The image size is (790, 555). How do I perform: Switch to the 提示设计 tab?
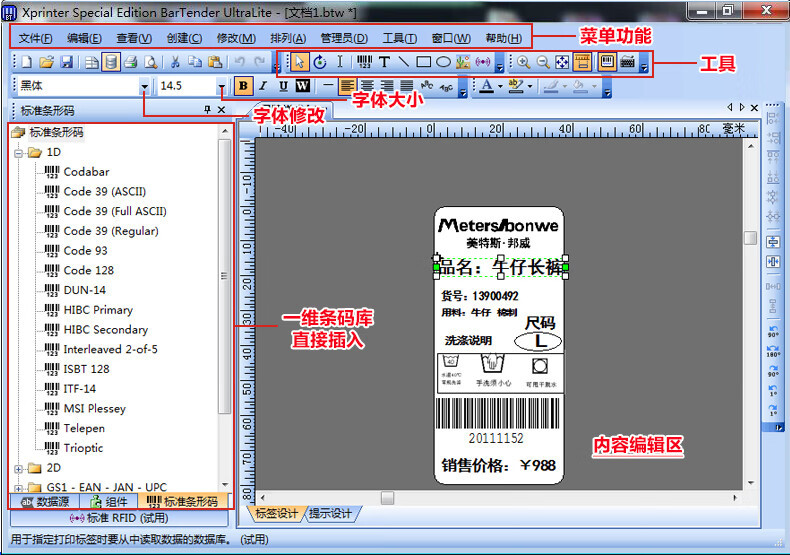(330, 514)
